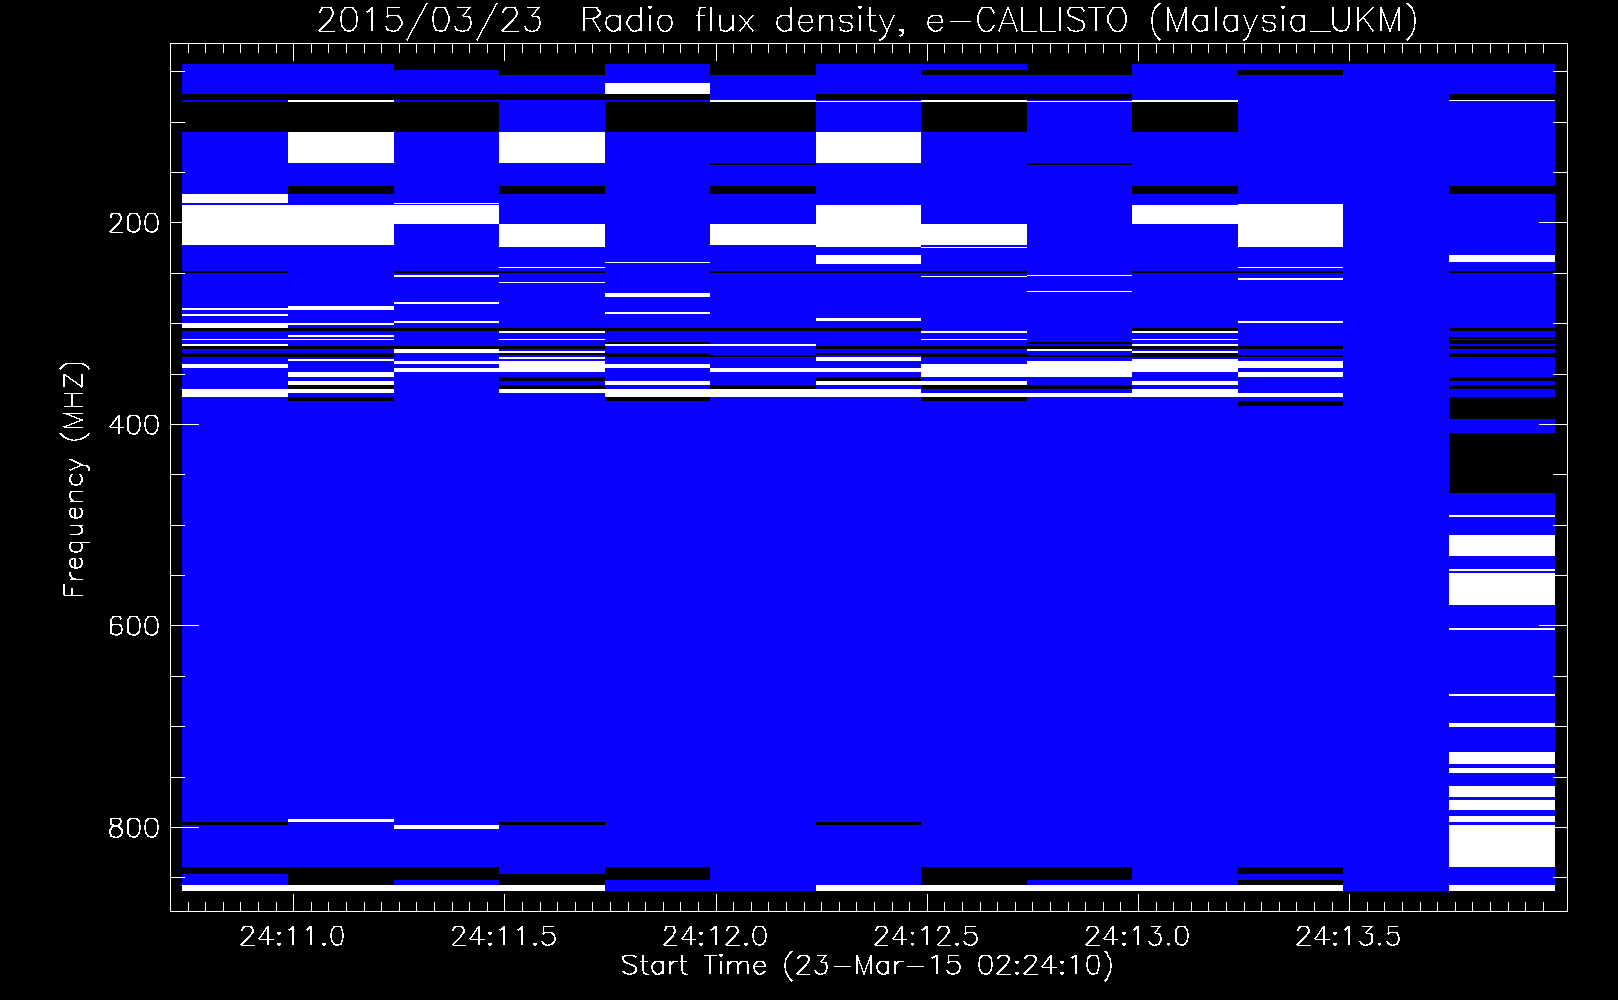Click the 600 MHz y-axis tick label
This screenshot has width=1618, height=1000.
(x=134, y=626)
